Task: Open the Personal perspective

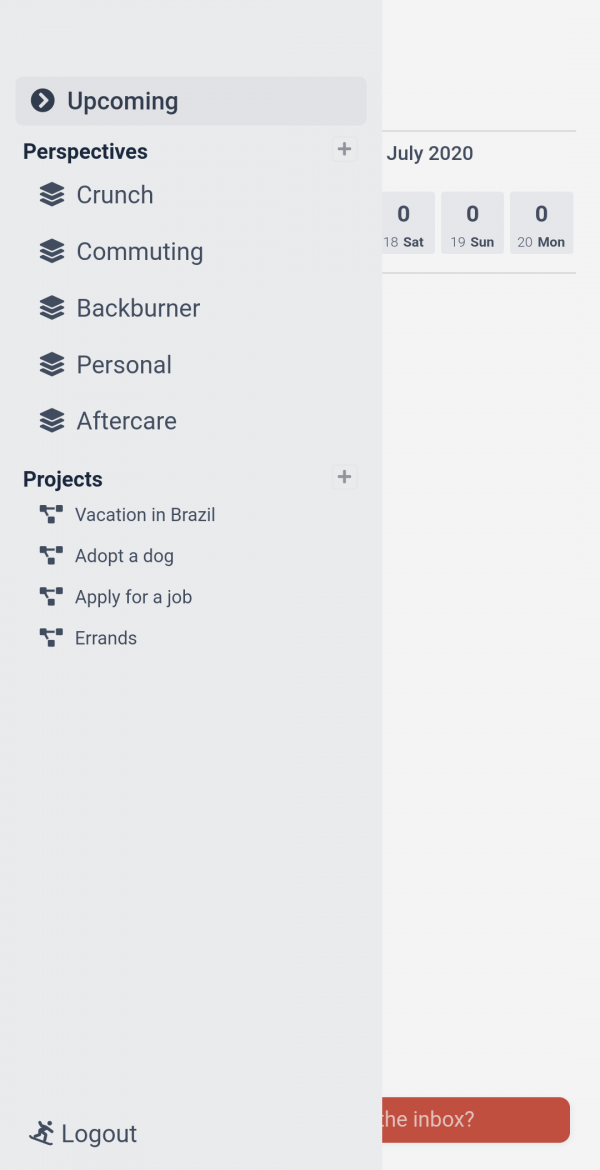Action: click(124, 365)
